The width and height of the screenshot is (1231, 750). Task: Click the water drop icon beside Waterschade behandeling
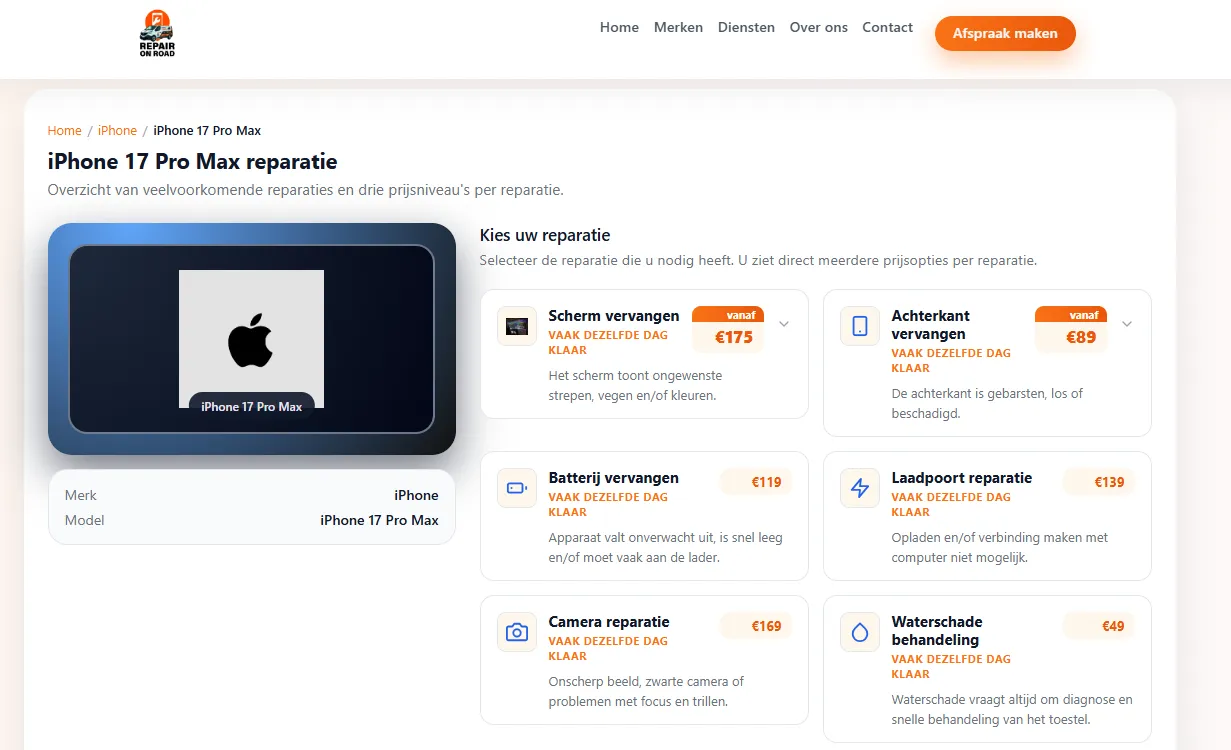point(860,632)
